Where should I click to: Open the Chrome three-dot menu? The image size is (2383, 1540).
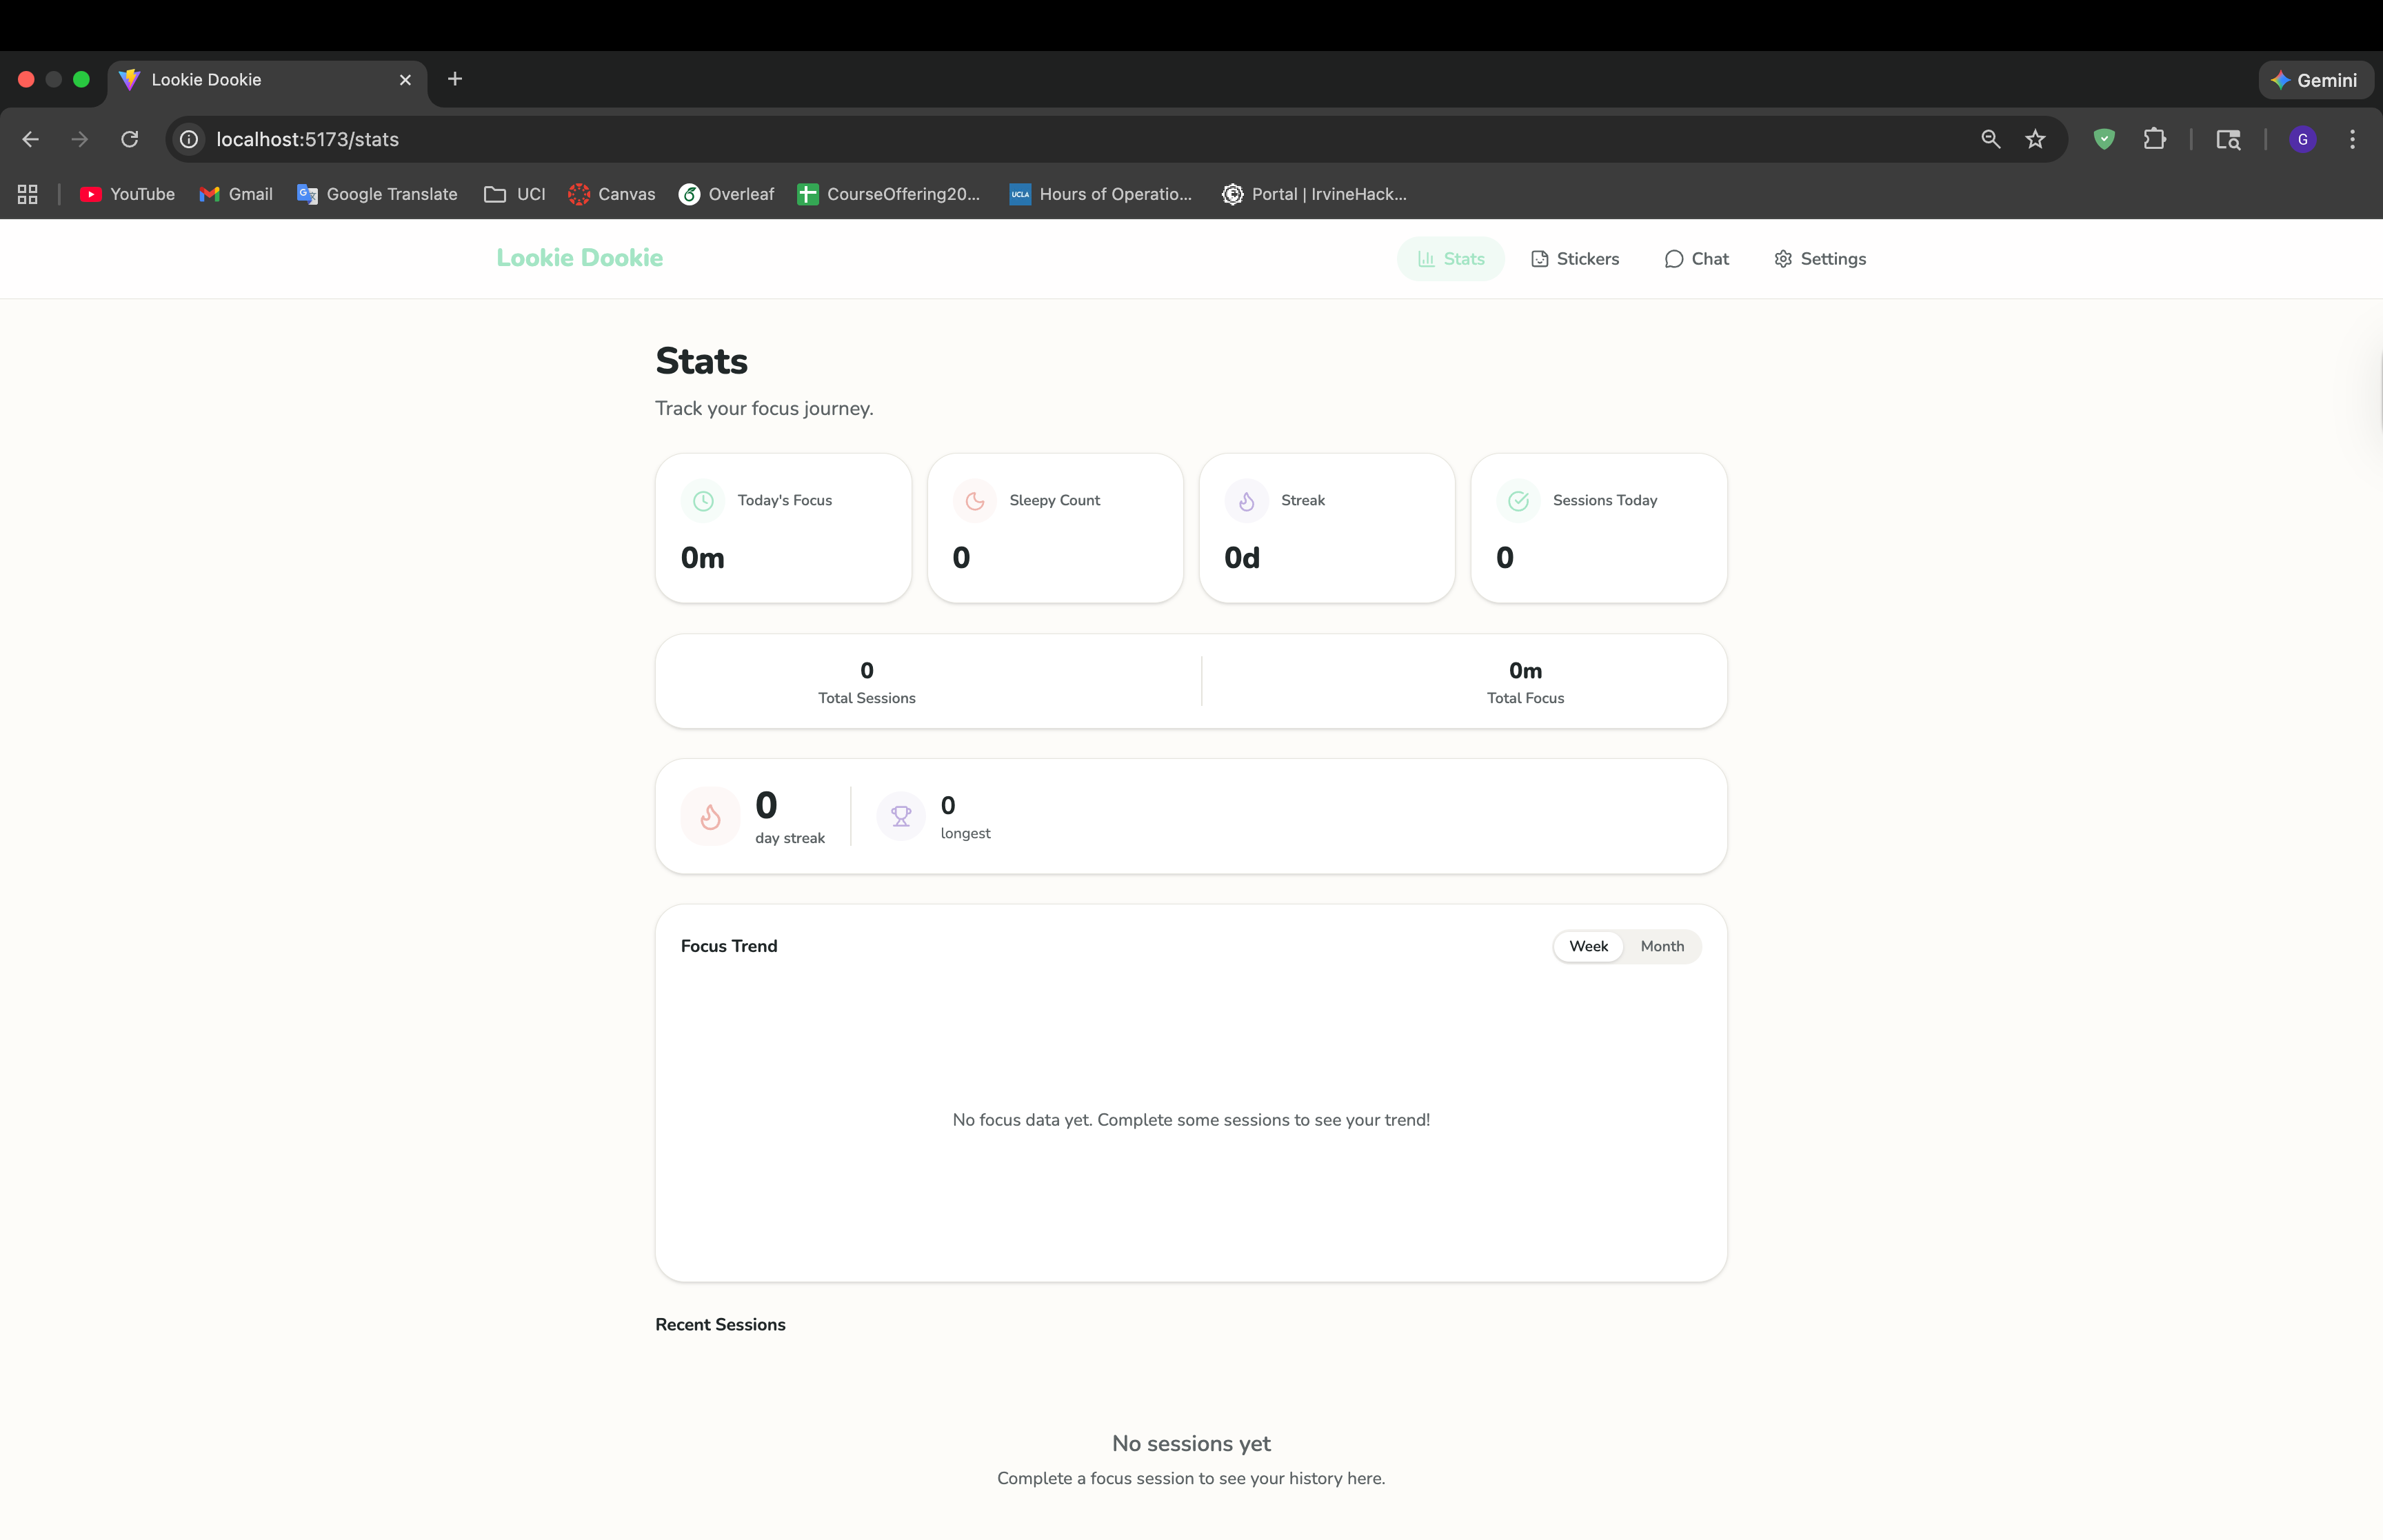2352,139
